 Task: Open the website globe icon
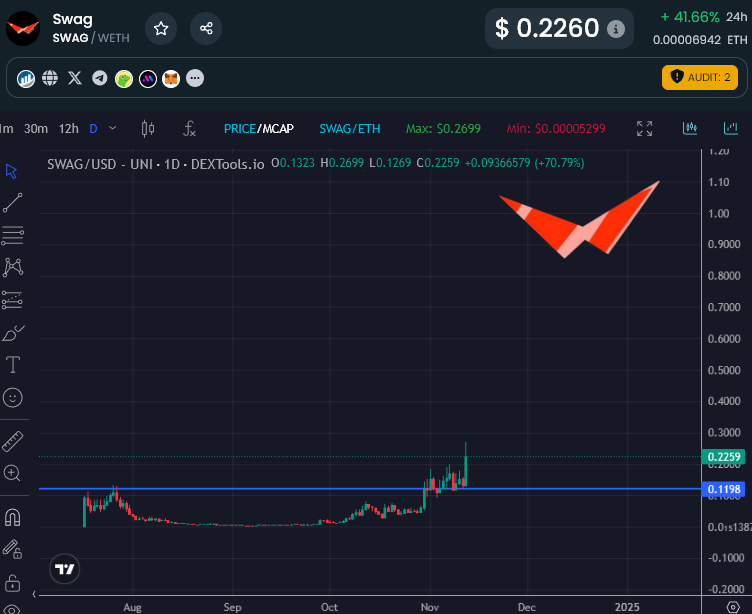[x=50, y=78]
